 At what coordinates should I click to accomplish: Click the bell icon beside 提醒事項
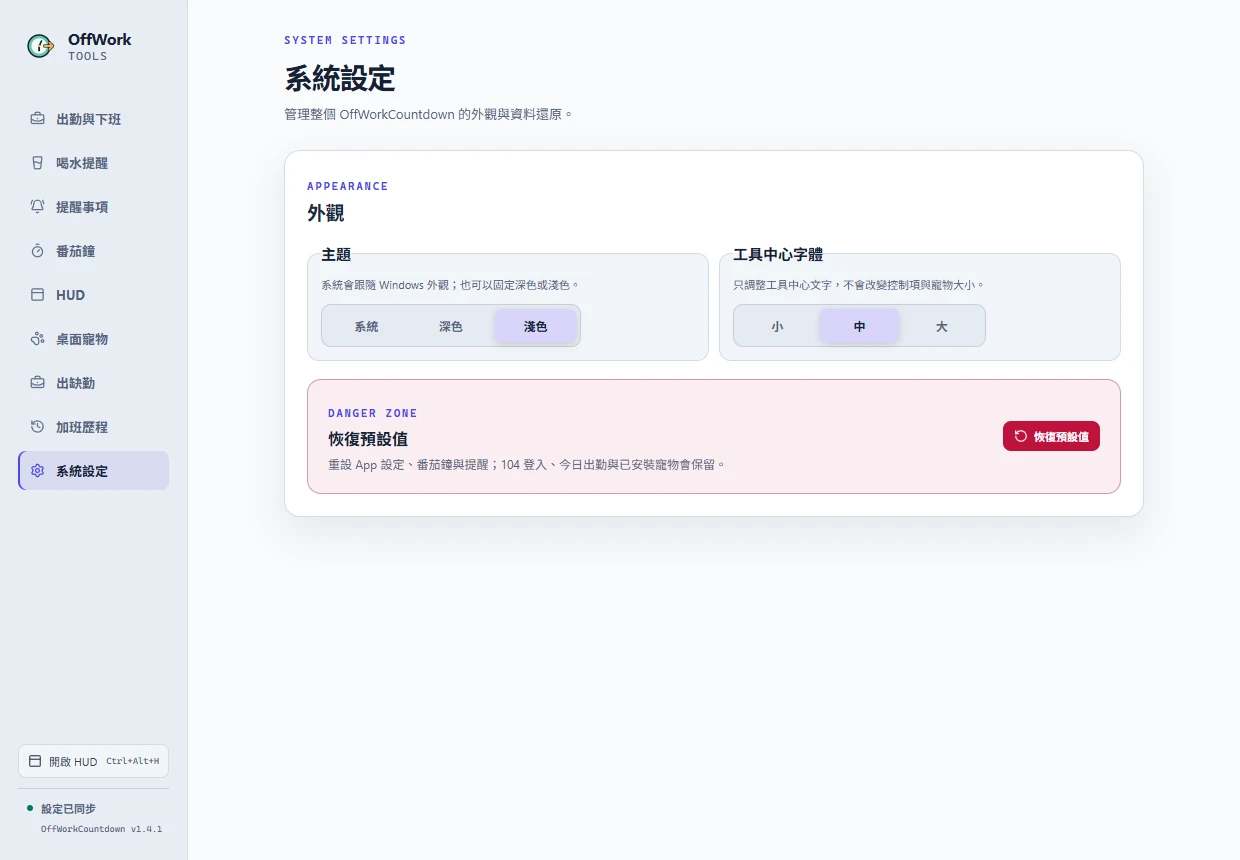pos(37,207)
